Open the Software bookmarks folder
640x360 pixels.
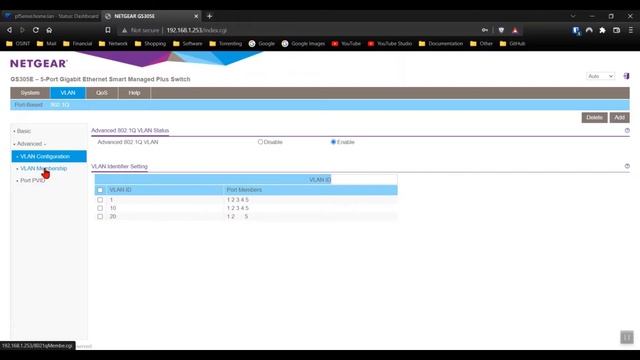coord(188,44)
